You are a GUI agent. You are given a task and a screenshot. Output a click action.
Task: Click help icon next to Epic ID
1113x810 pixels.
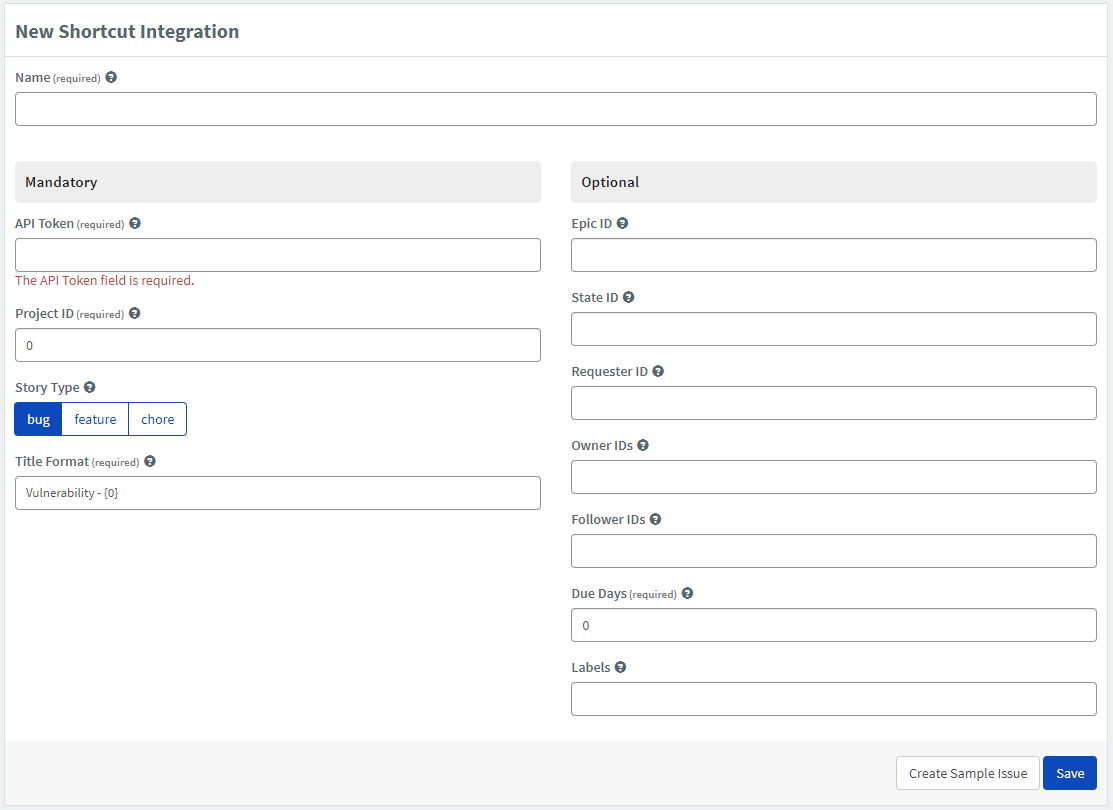point(623,223)
